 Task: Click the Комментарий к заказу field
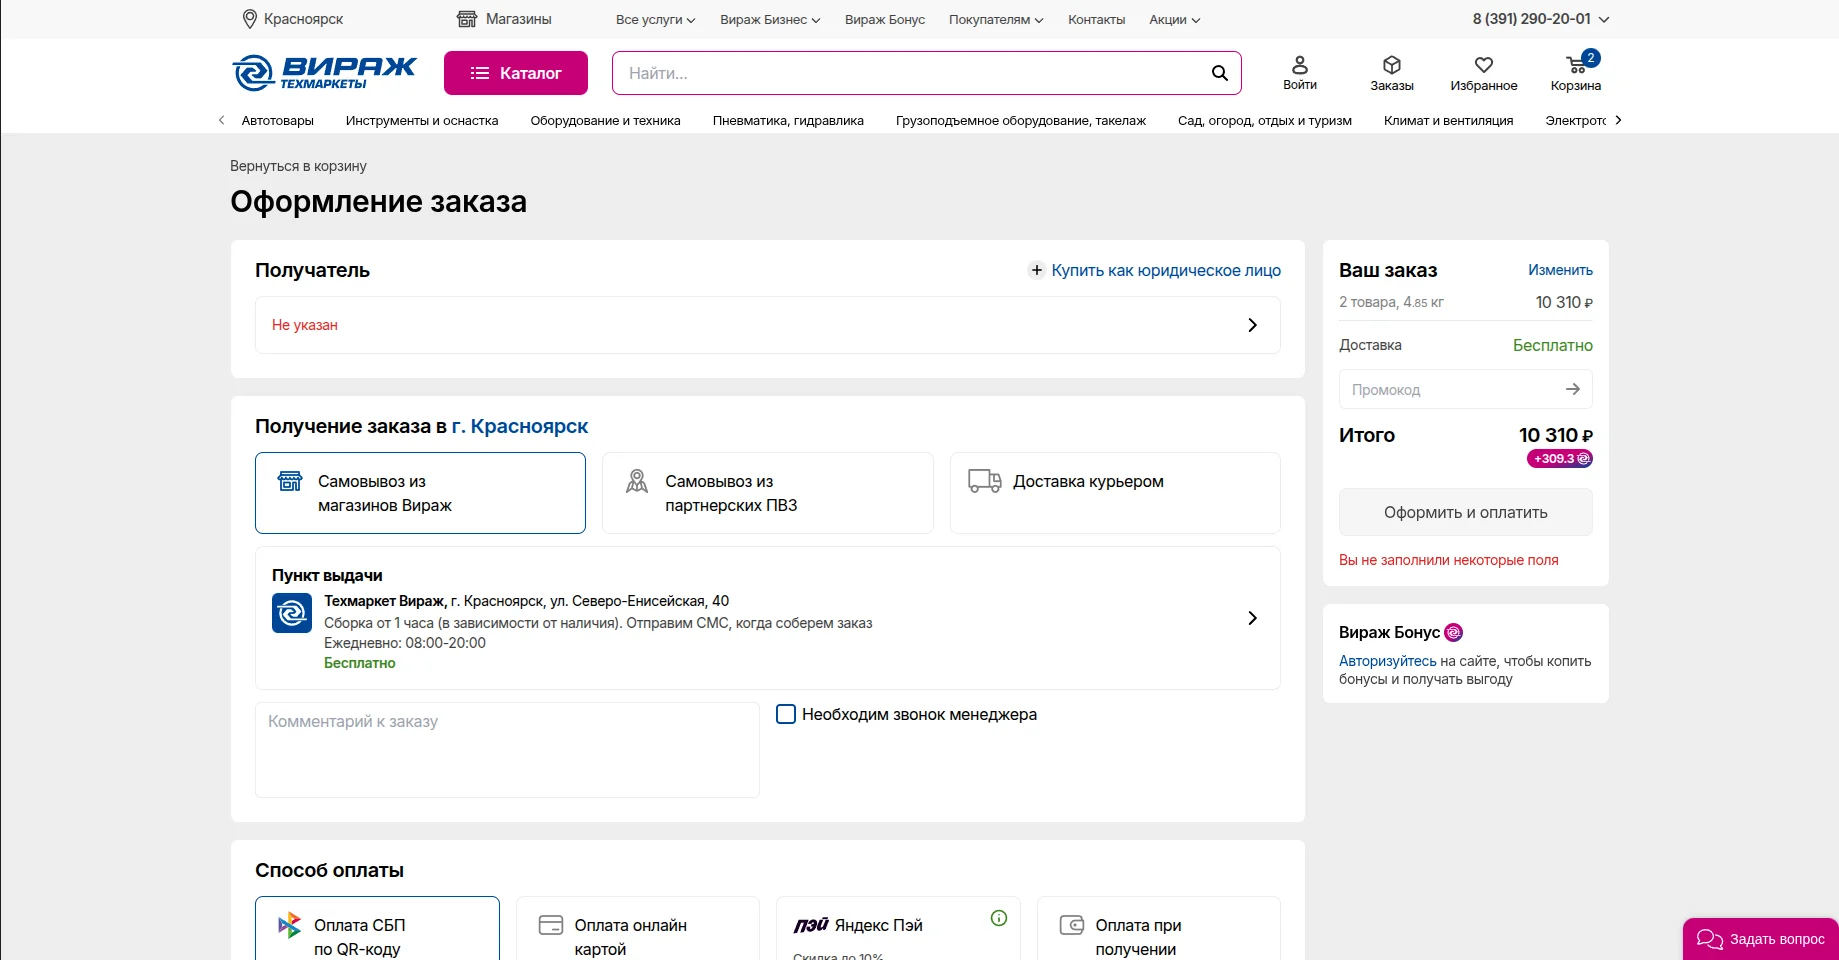pos(507,750)
